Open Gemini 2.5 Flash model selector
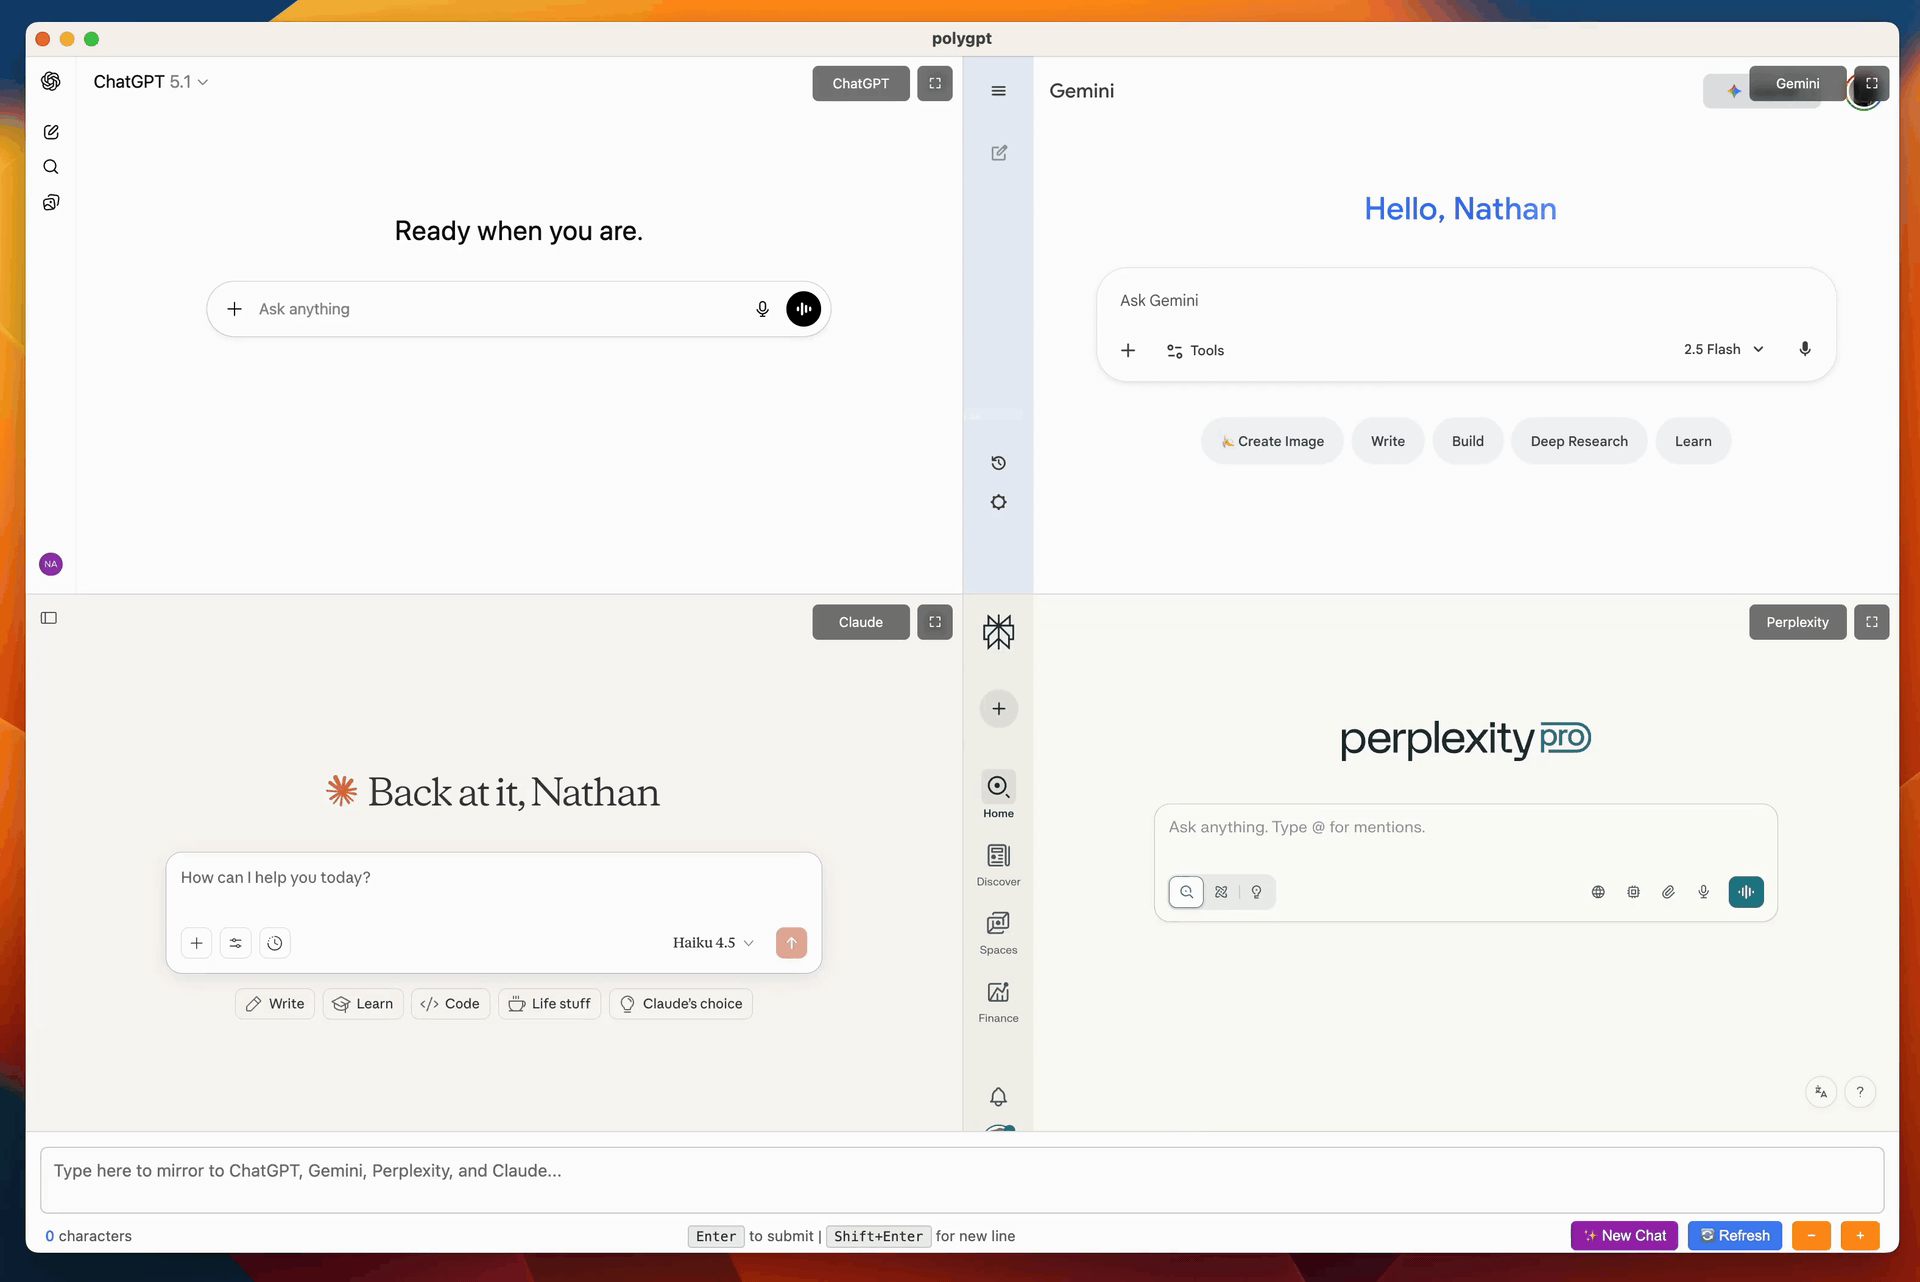Image resolution: width=1920 pixels, height=1282 pixels. [1723, 349]
